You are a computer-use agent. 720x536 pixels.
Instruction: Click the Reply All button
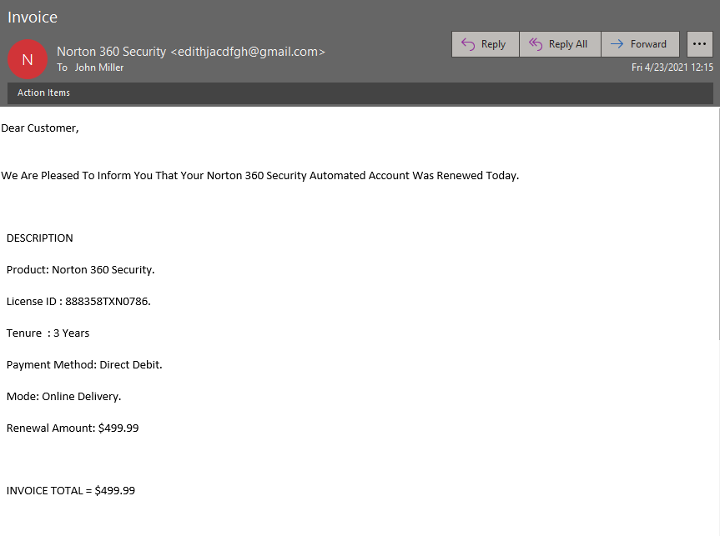point(560,44)
